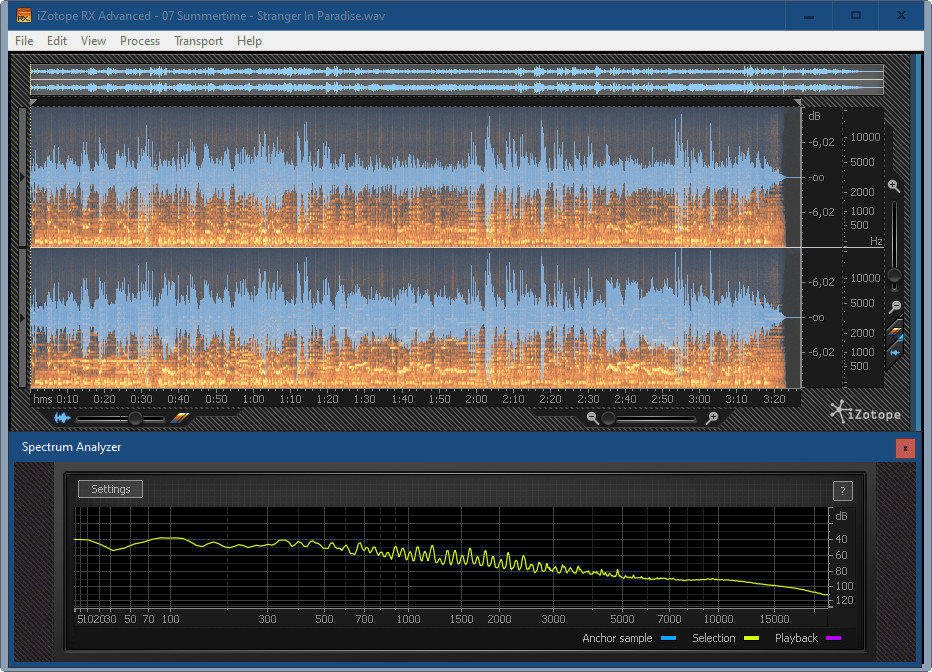Click the Anchor sample blue swatch

(669, 638)
